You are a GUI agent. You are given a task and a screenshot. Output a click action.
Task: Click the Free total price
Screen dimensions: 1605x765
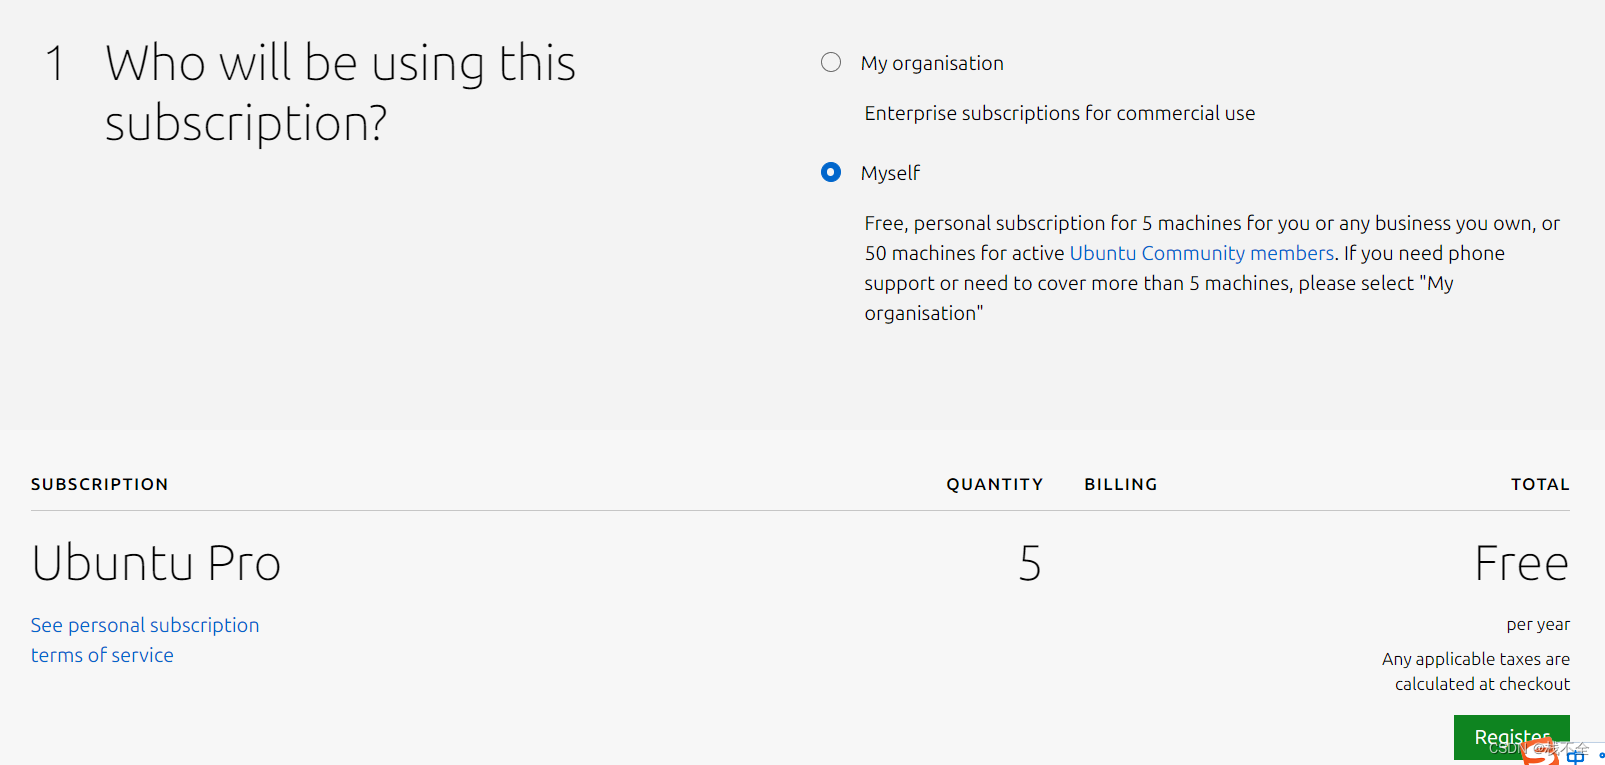tap(1522, 563)
